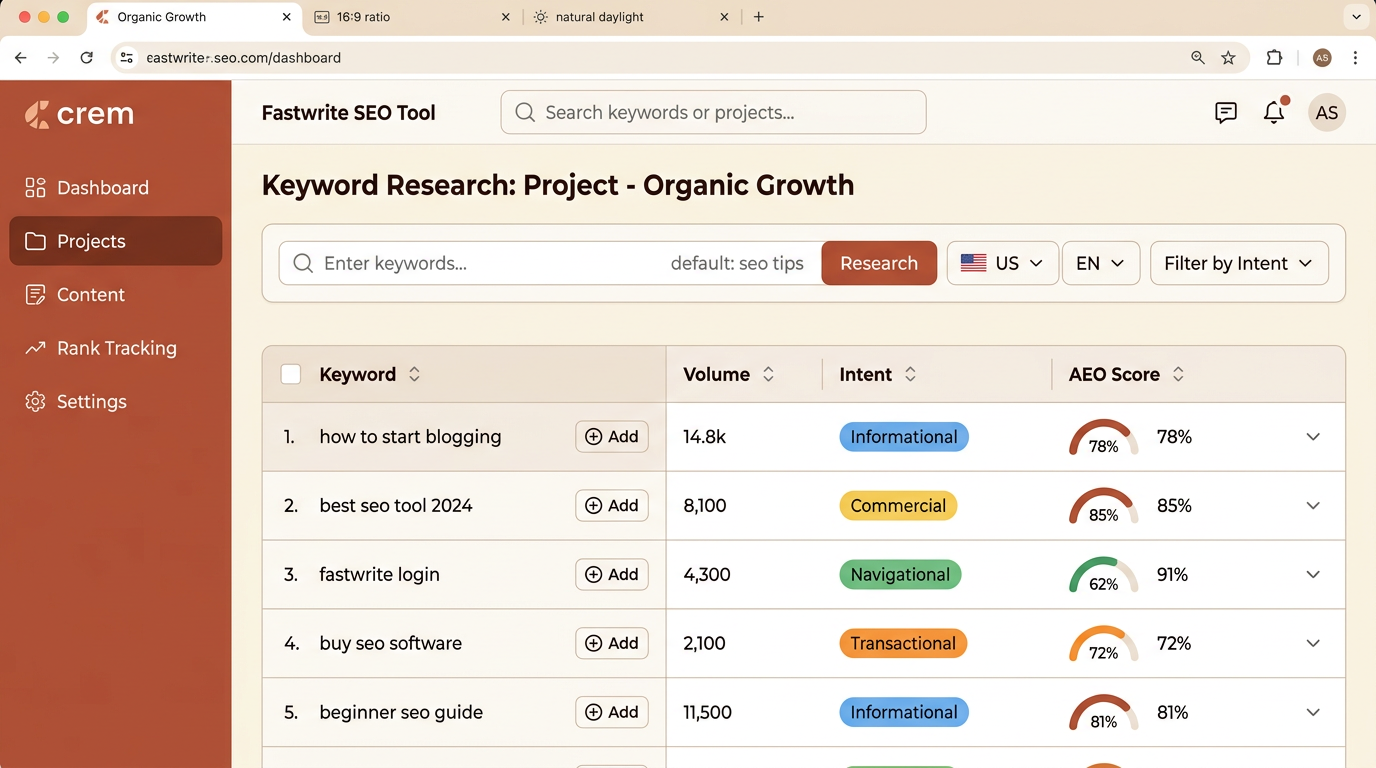
Task: Click the 72% orange AEO gauge
Action: coord(1104,645)
